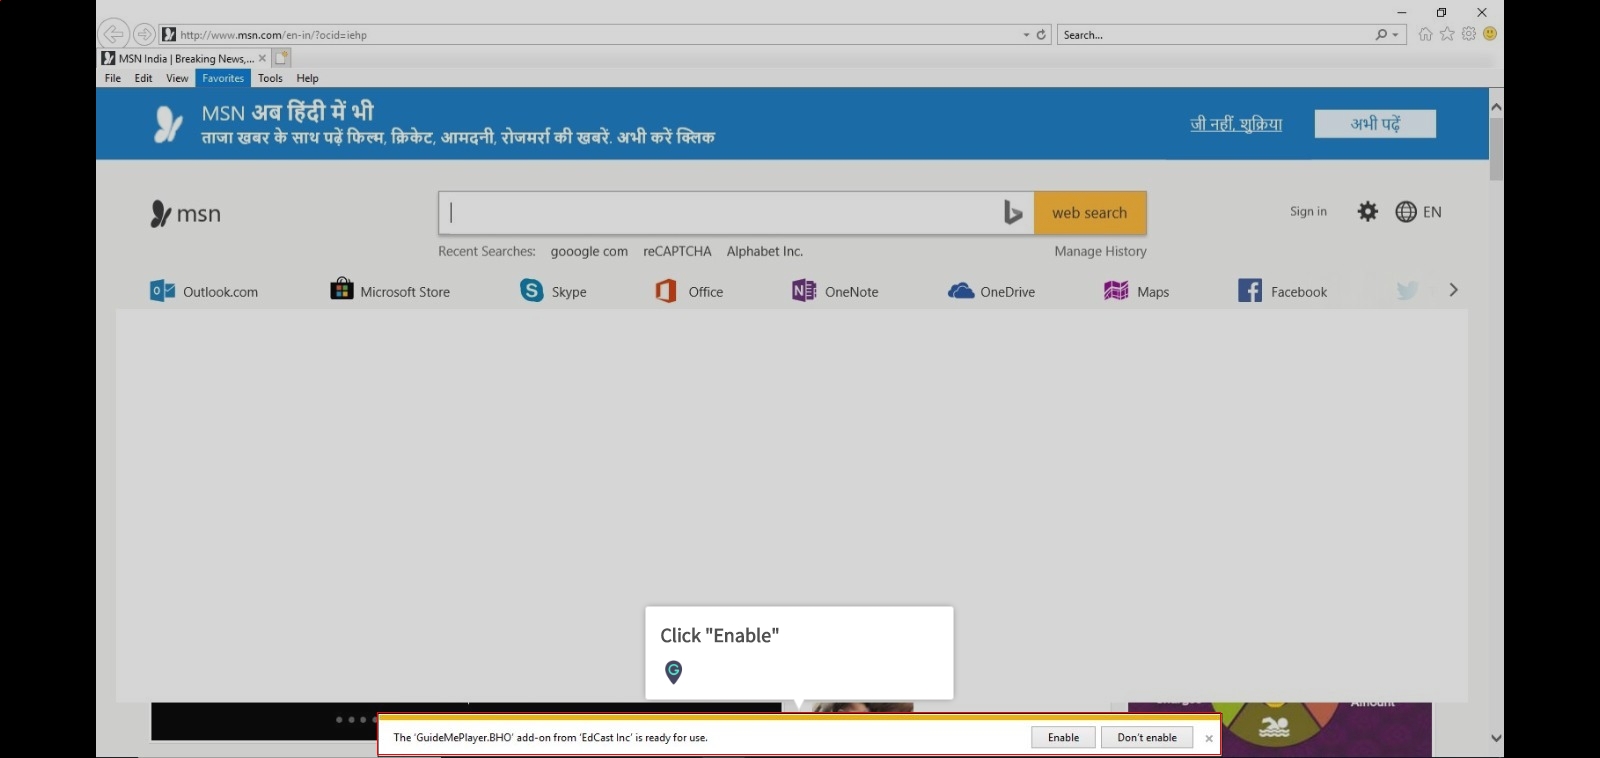Click Enable in add-on notification bar
This screenshot has height=758, width=1600.
tap(1063, 737)
